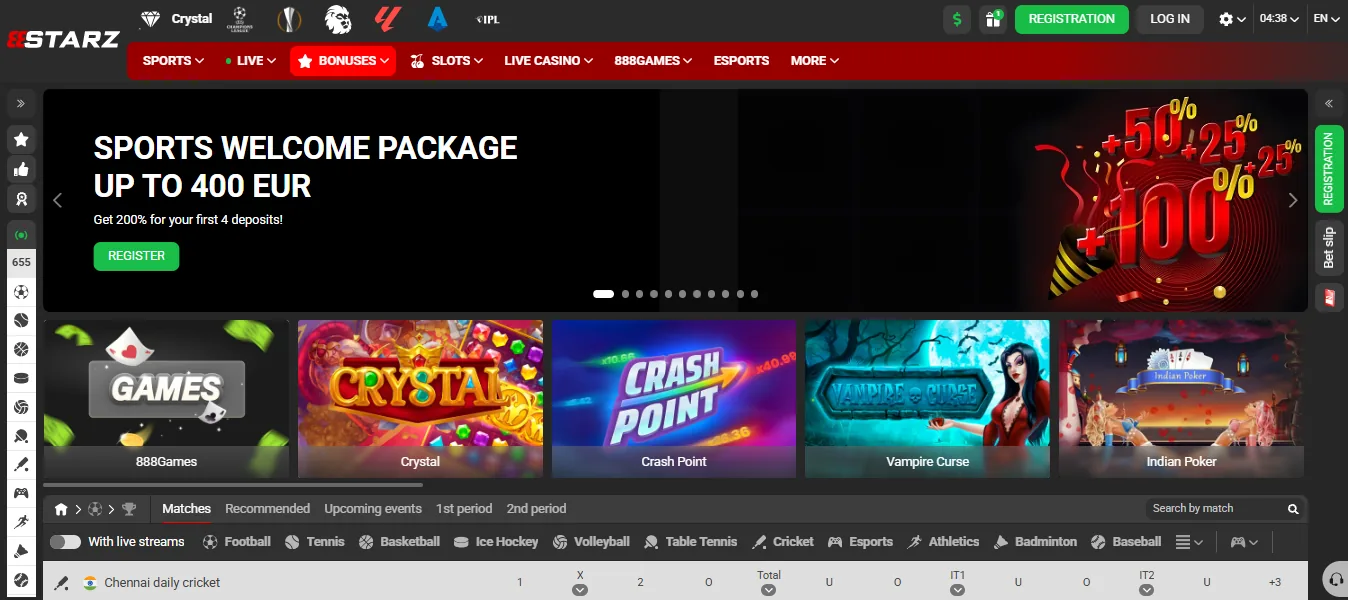Screen dimensions: 1348x600
Task: Click the green dollar deposit icon
Action: point(957,19)
